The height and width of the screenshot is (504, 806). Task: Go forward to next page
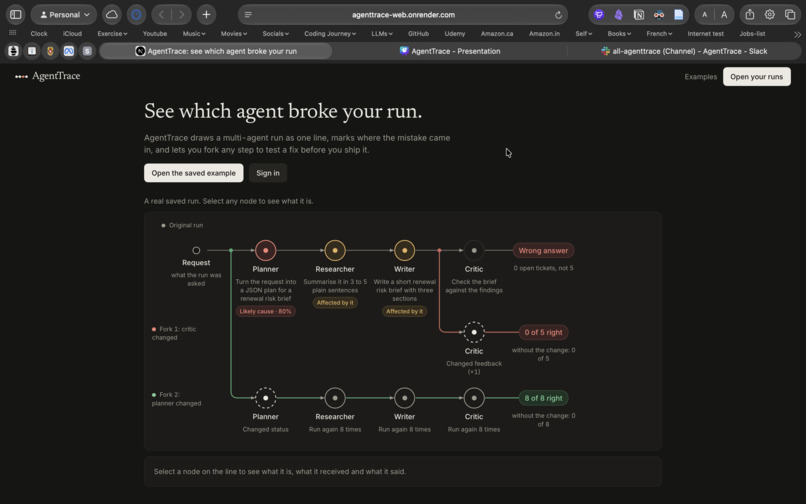[x=181, y=14]
